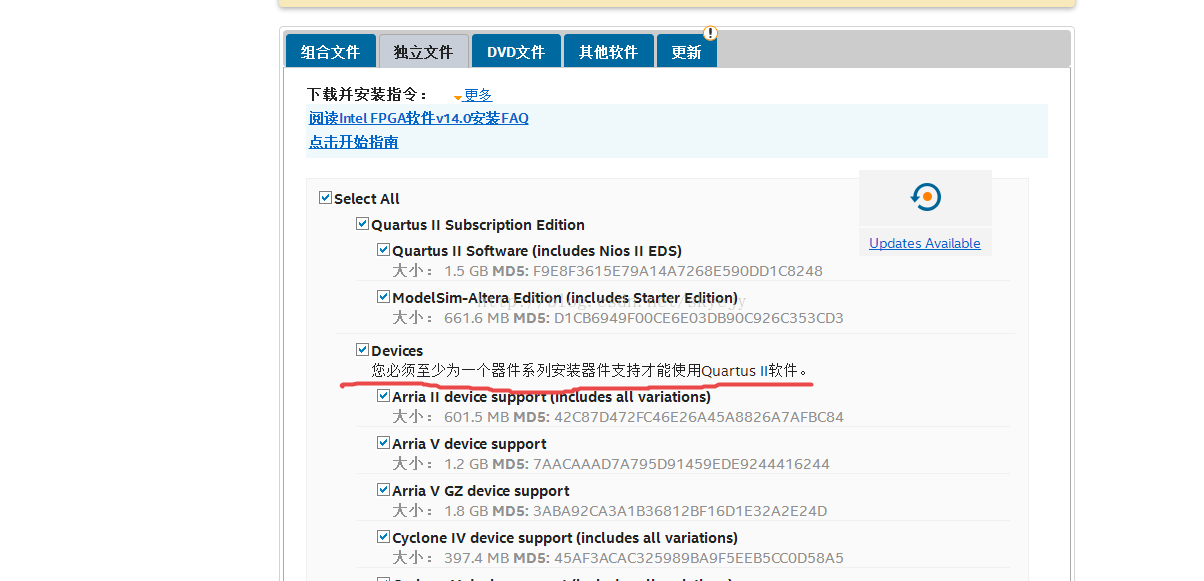Click the Updates Available link
1204x581 pixels.
(x=925, y=243)
